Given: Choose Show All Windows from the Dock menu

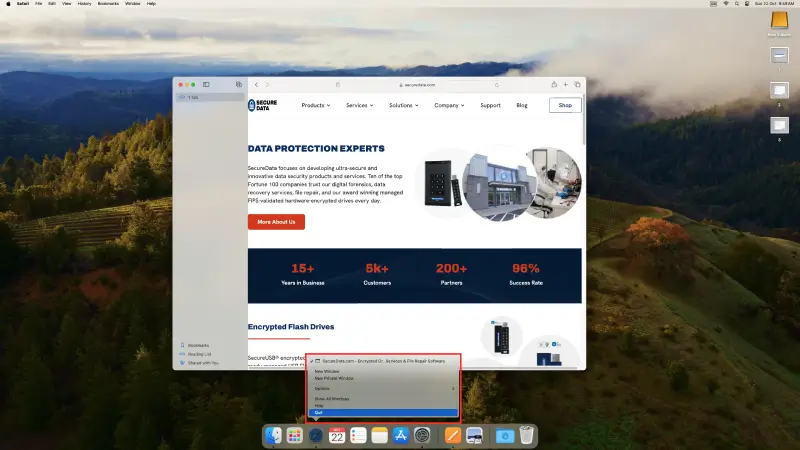Looking at the screenshot, I should [383, 398].
